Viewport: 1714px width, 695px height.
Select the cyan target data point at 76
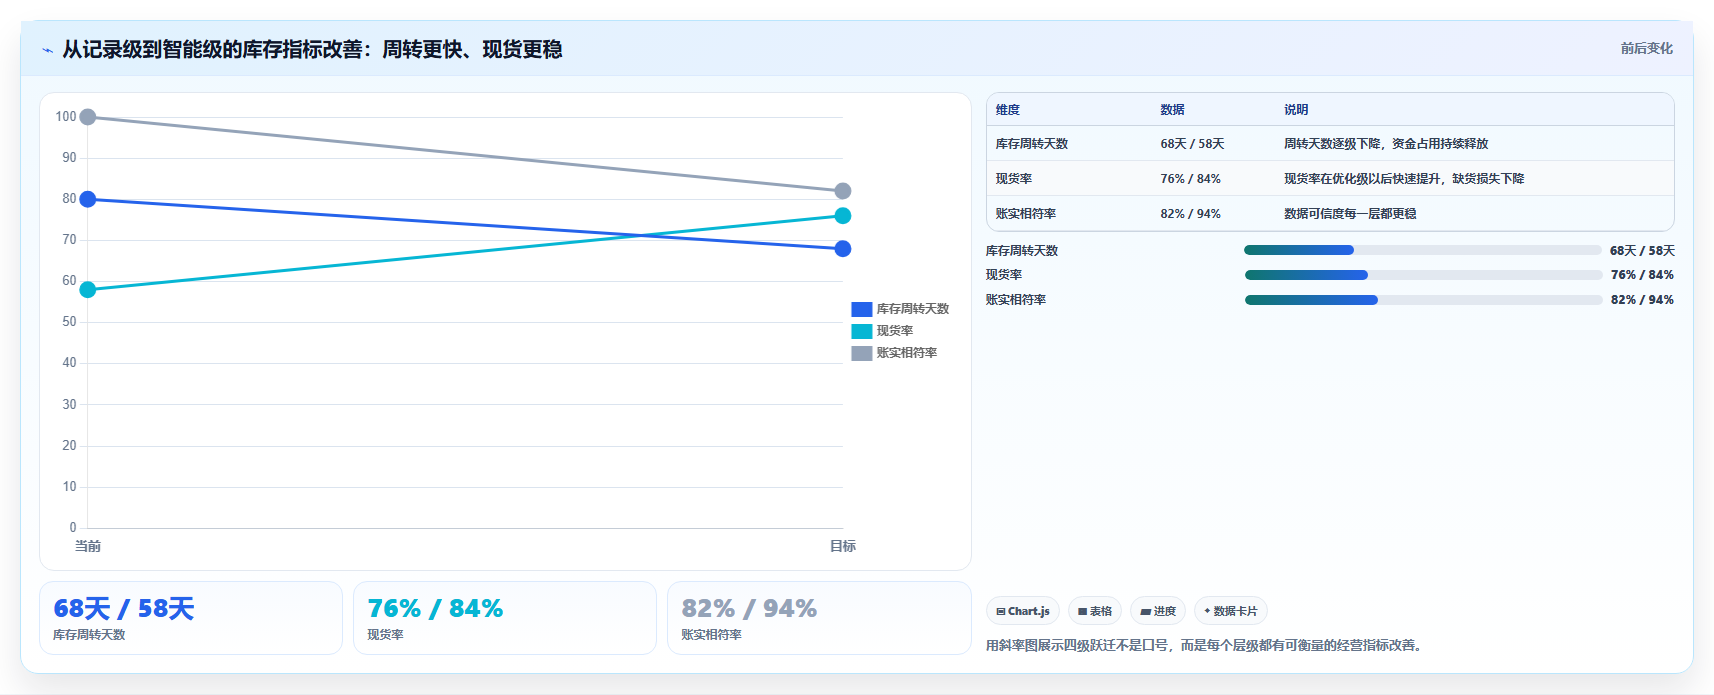click(x=843, y=216)
